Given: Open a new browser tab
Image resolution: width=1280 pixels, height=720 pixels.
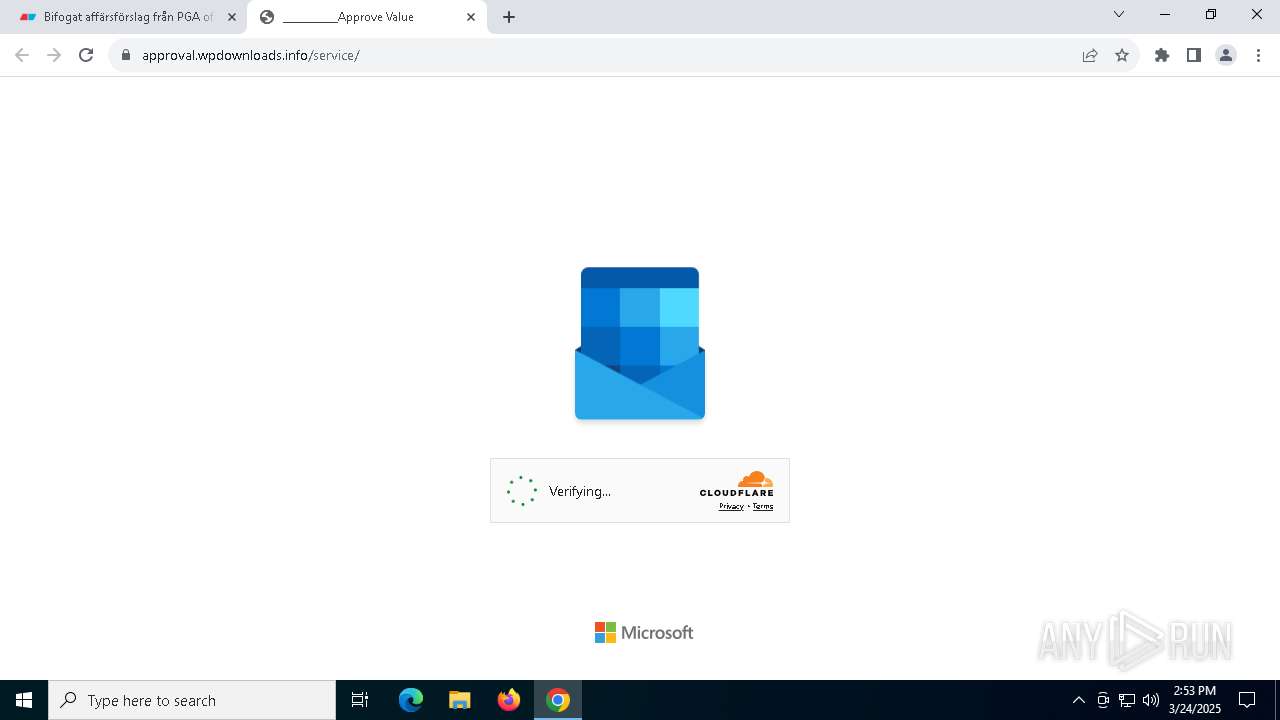Looking at the screenshot, I should [509, 17].
